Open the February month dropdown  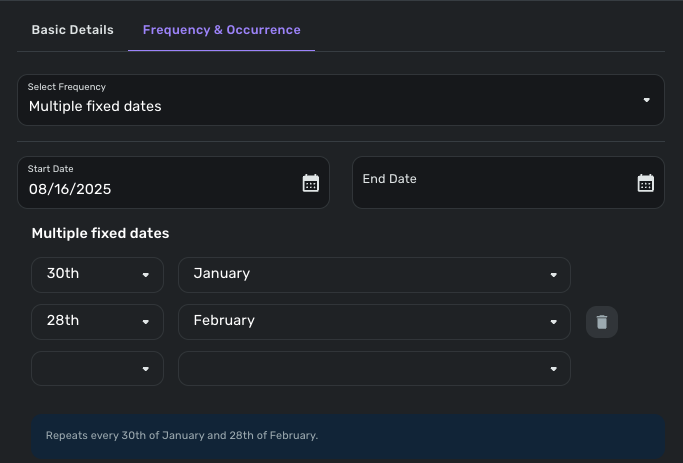coord(360,322)
